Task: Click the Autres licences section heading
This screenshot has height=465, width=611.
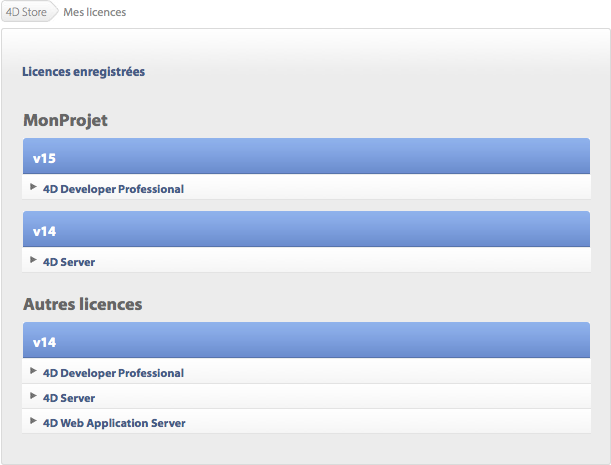Action: (82, 303)
